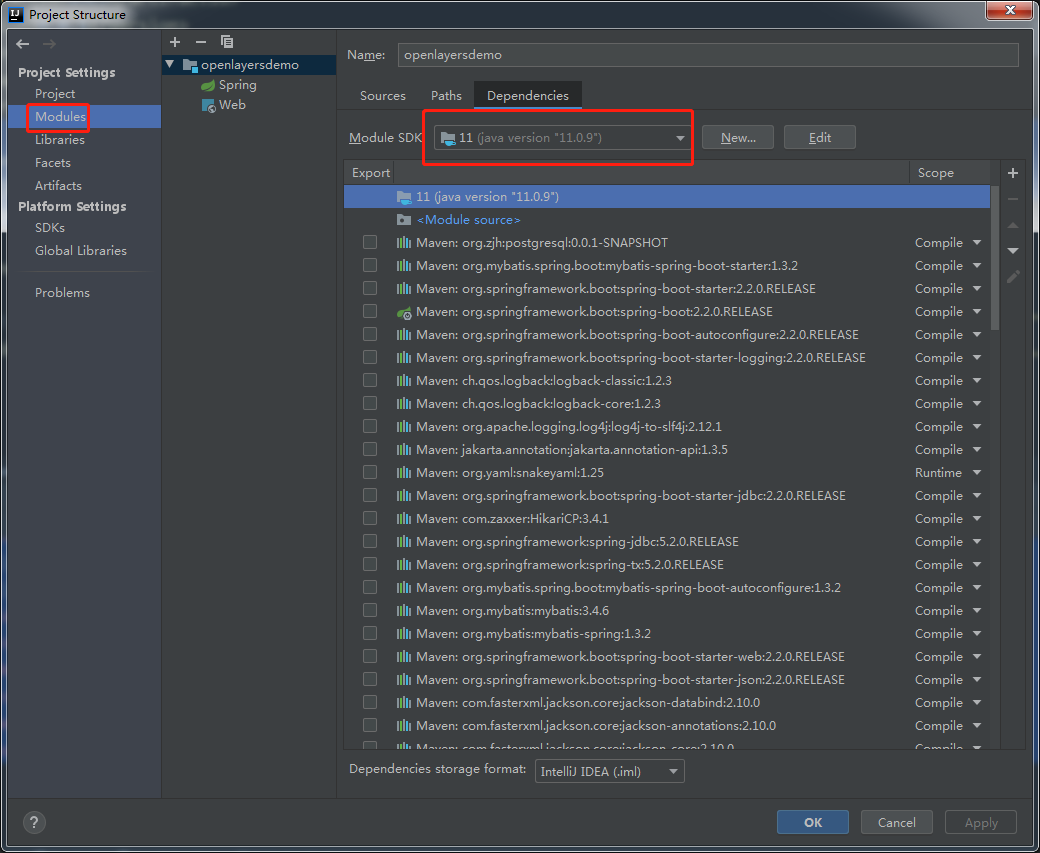
Task: Open Project under Project Settings
Action: [x=55, y=94]
